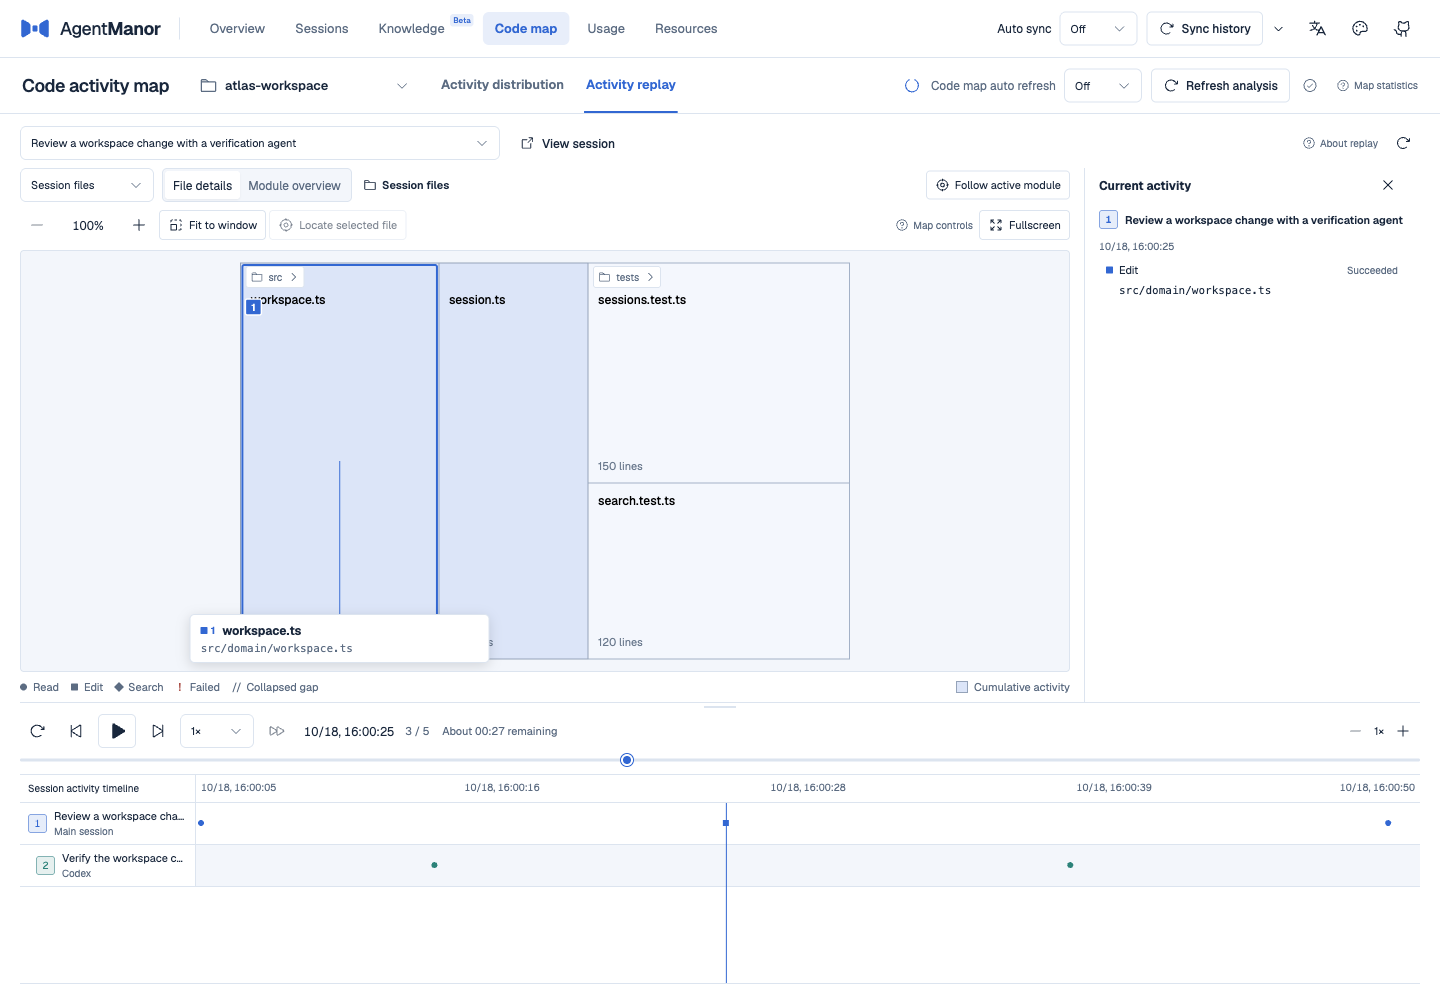1440x1000 pixels.
Task: Open the Auto sync Off dropdown
Action: [1098, 29]
